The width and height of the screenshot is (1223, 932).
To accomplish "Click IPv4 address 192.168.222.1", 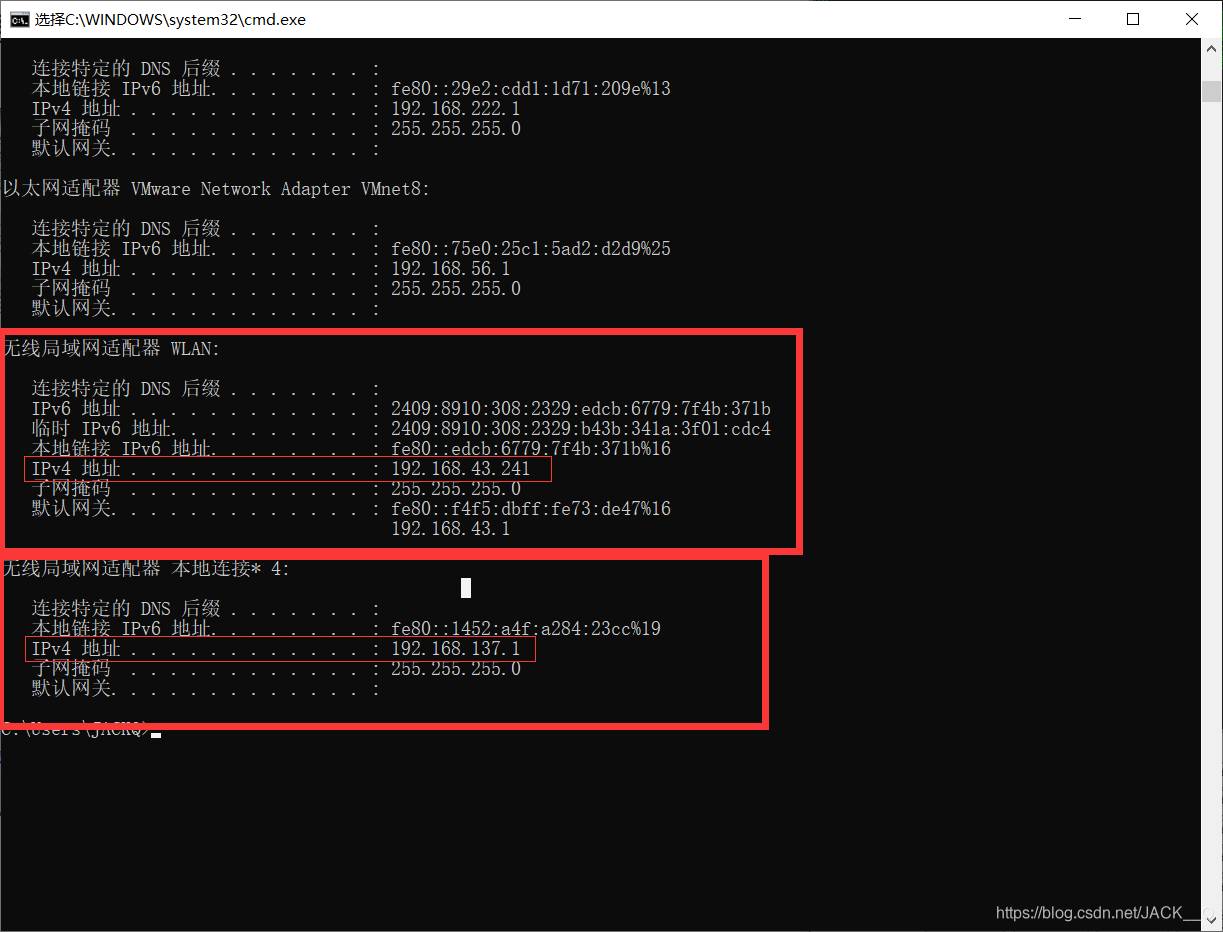I will [456, 109].
